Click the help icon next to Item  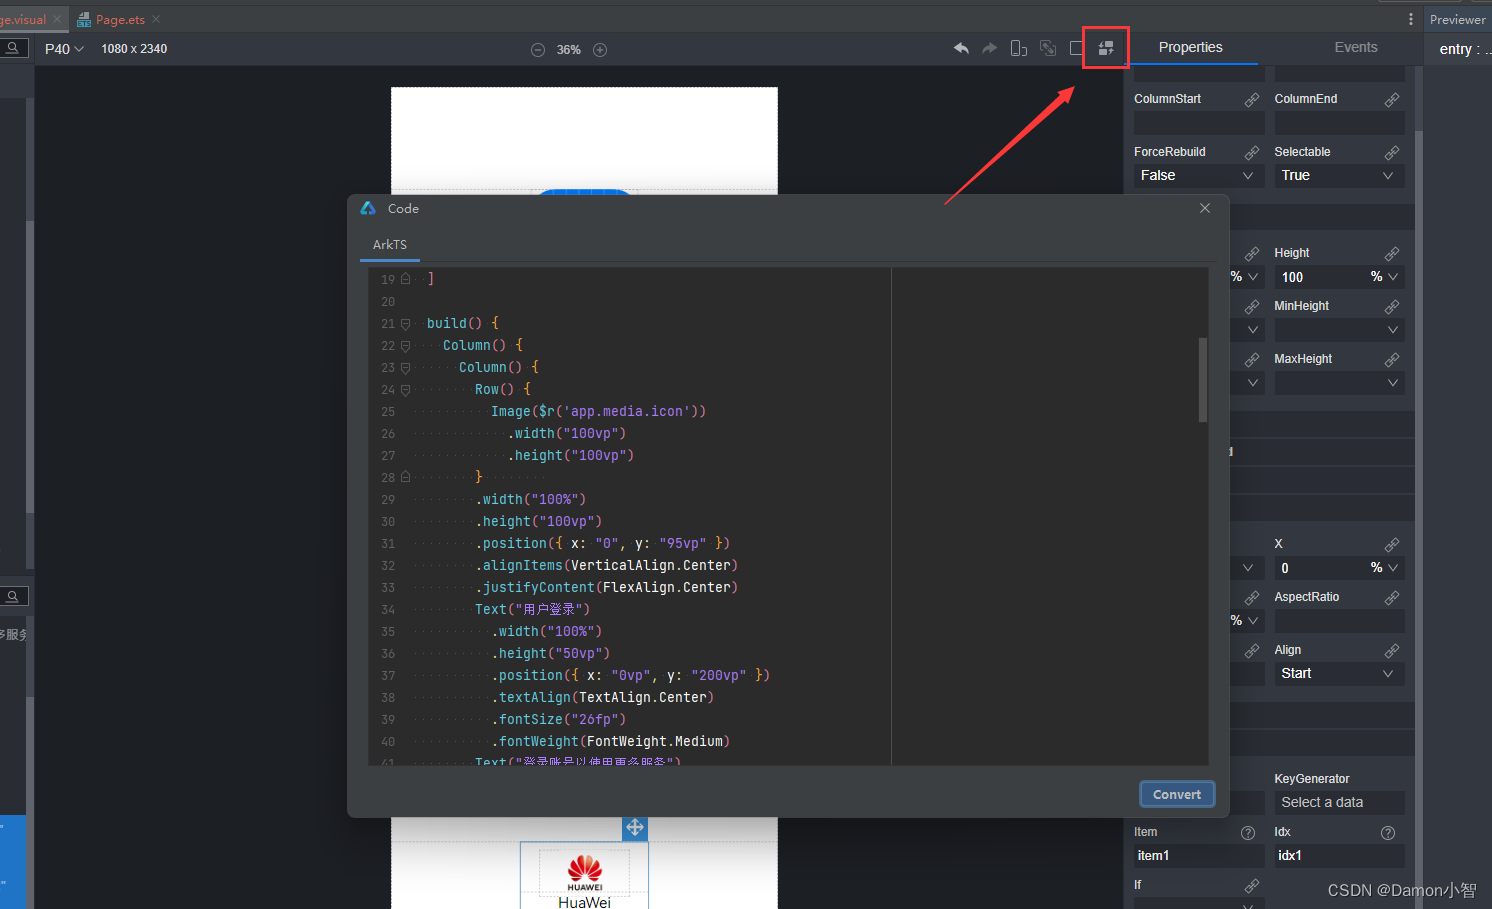(x=1248, y=833)
